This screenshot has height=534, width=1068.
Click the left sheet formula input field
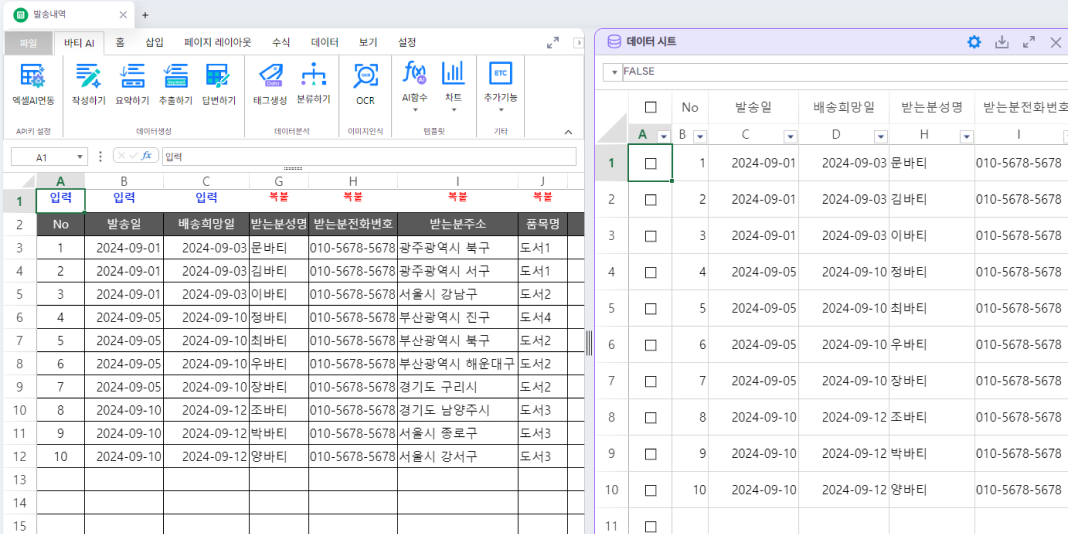click(x=368, y=156)
